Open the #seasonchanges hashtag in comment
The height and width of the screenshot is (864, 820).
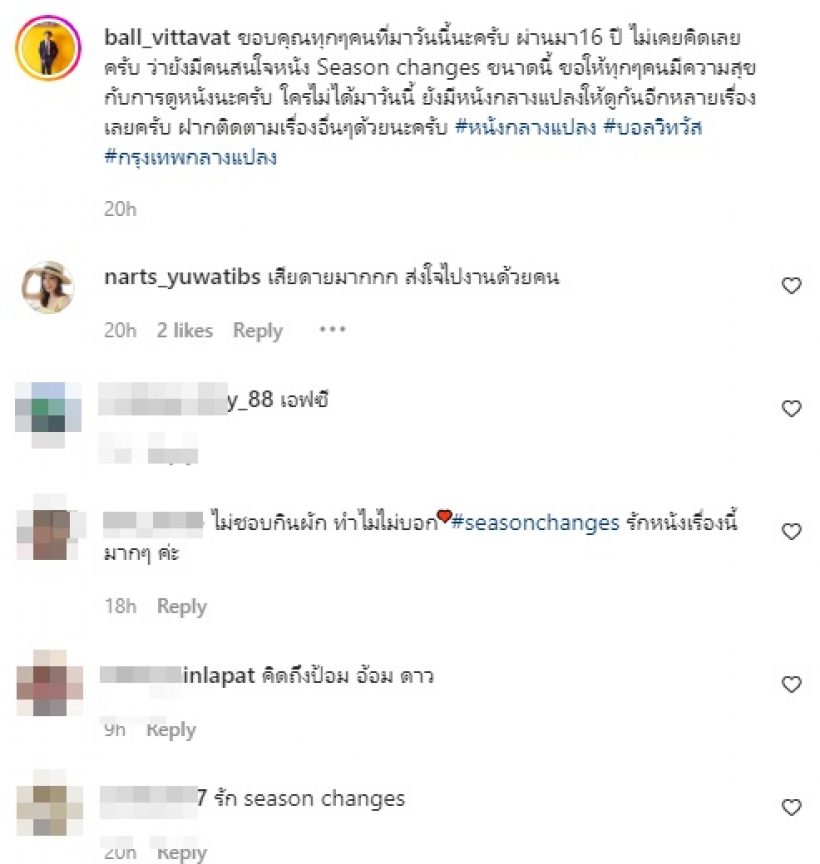point(535,522)
